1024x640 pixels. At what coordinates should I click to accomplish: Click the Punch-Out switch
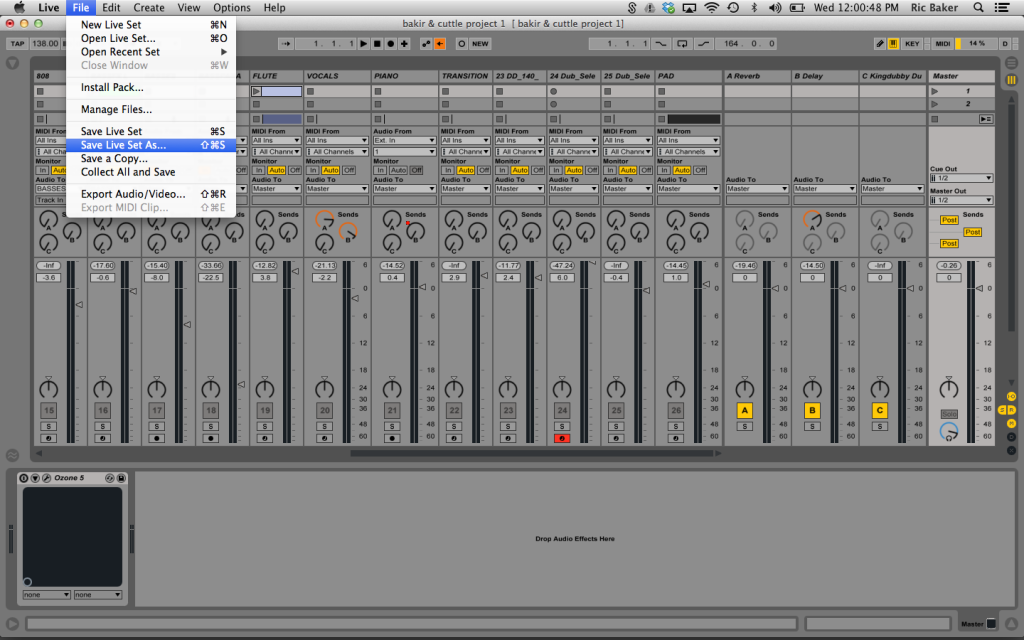point(703,44)
